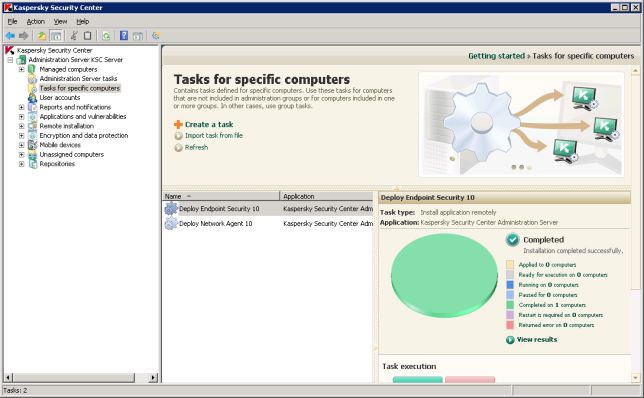Click the green View results arrow icon
Screen dimensions: 644x398
tap(510, 340)
